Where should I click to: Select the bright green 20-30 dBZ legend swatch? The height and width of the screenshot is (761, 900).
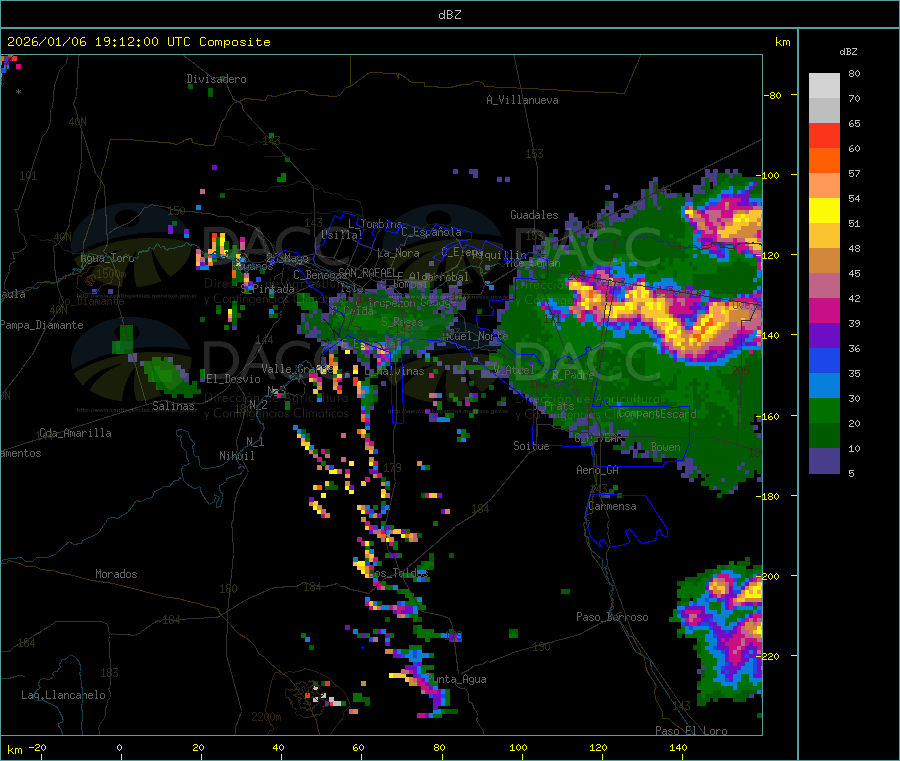point(824,410)
